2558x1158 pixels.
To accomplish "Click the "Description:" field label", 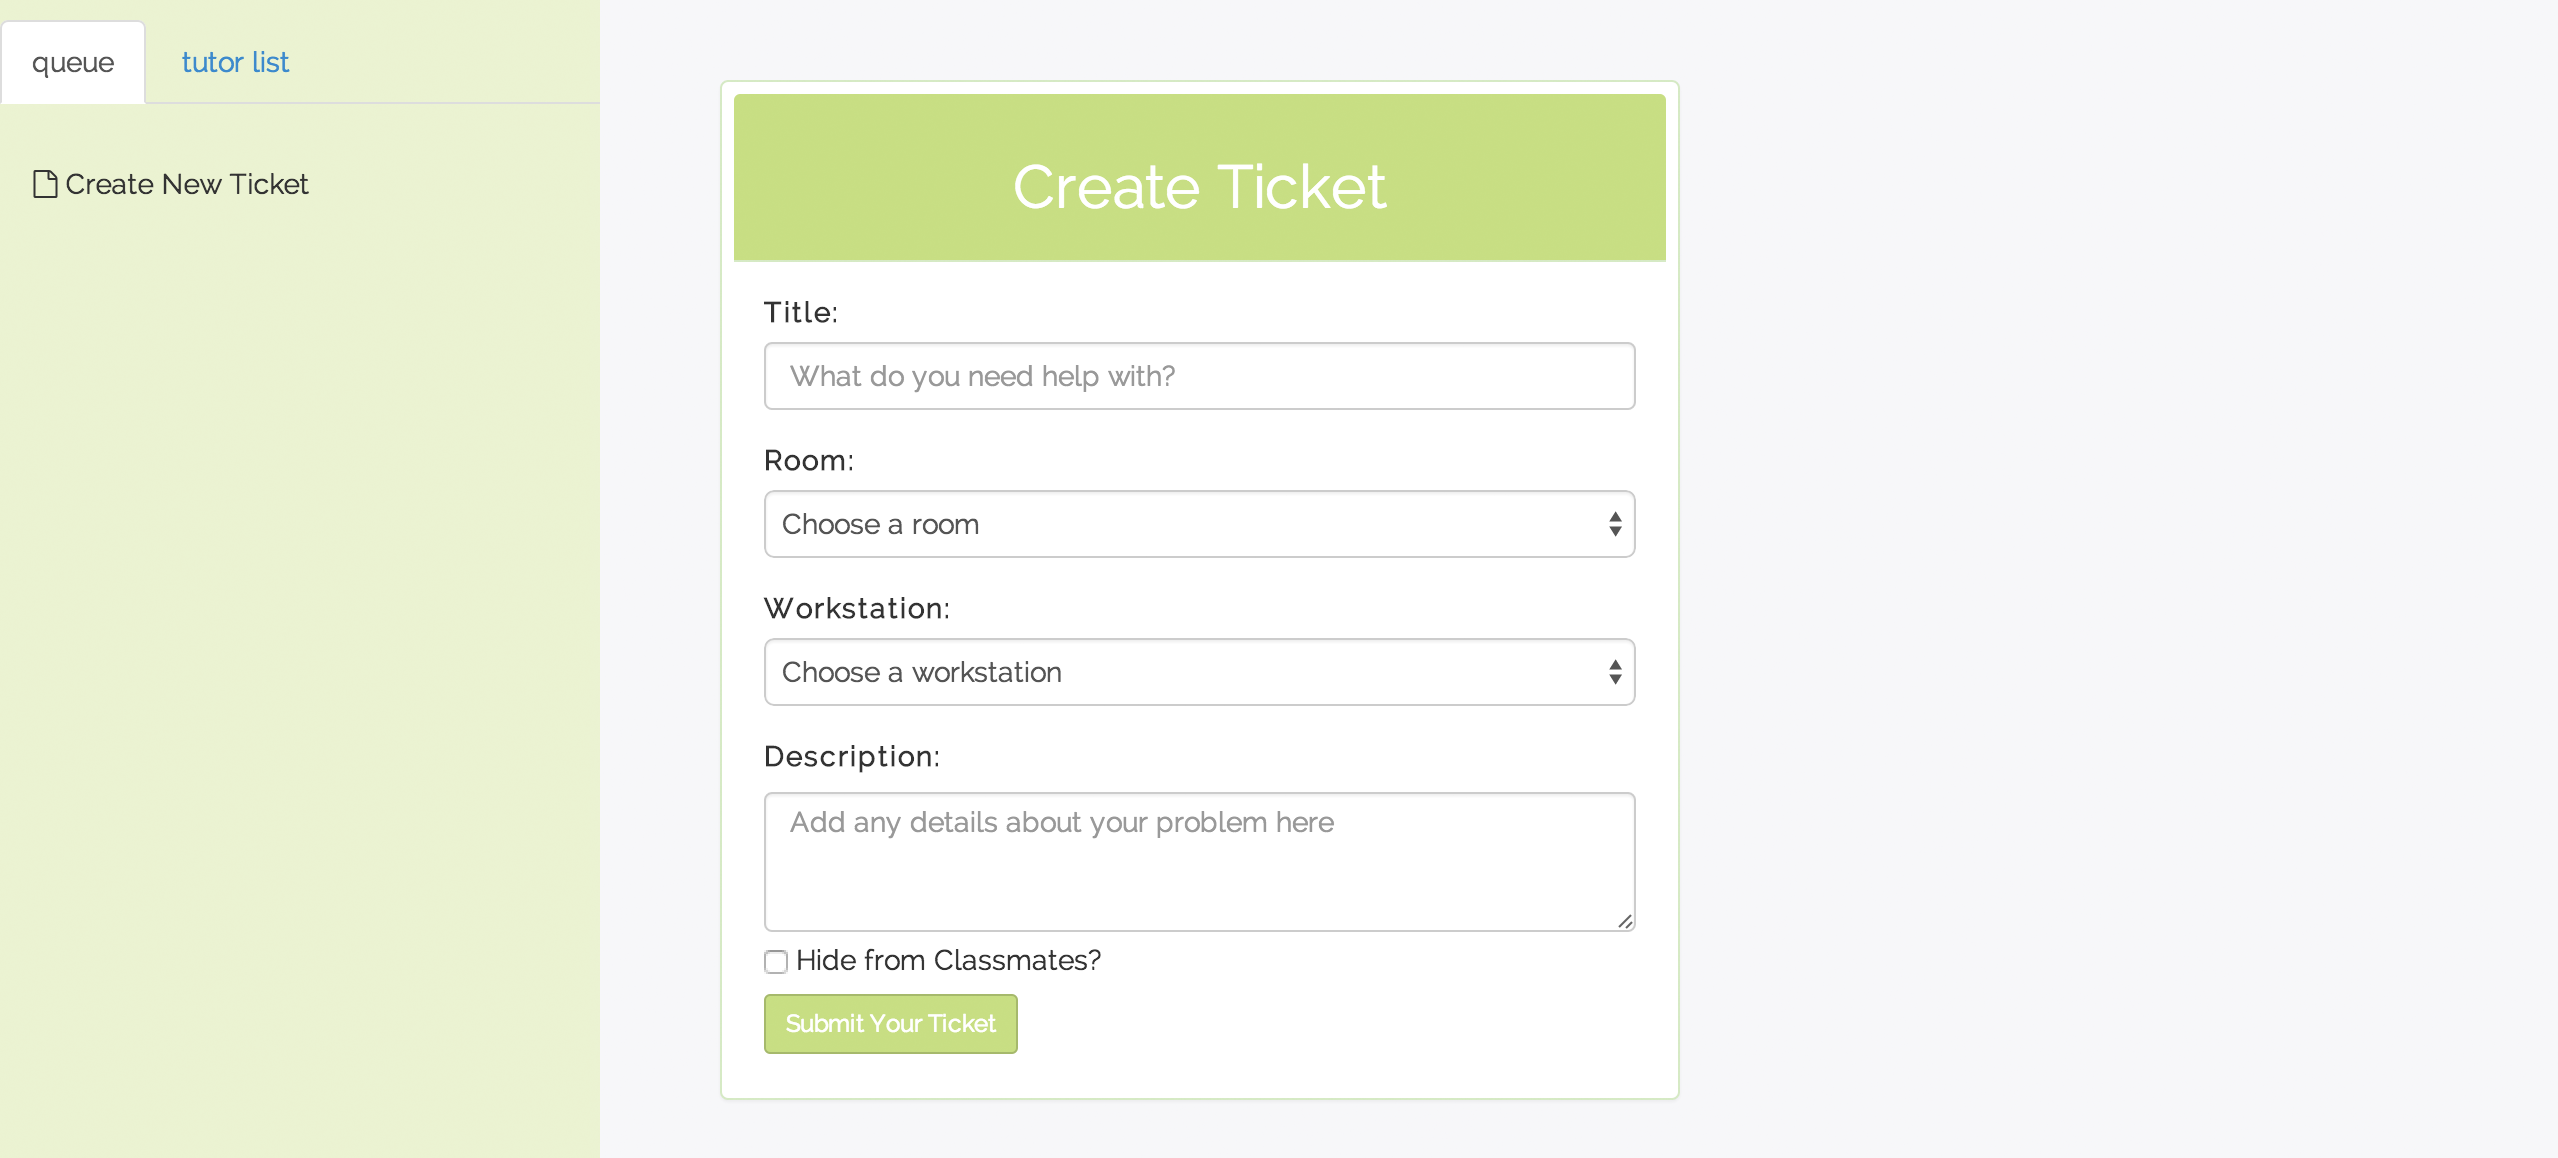I will (x=852, y=756).
